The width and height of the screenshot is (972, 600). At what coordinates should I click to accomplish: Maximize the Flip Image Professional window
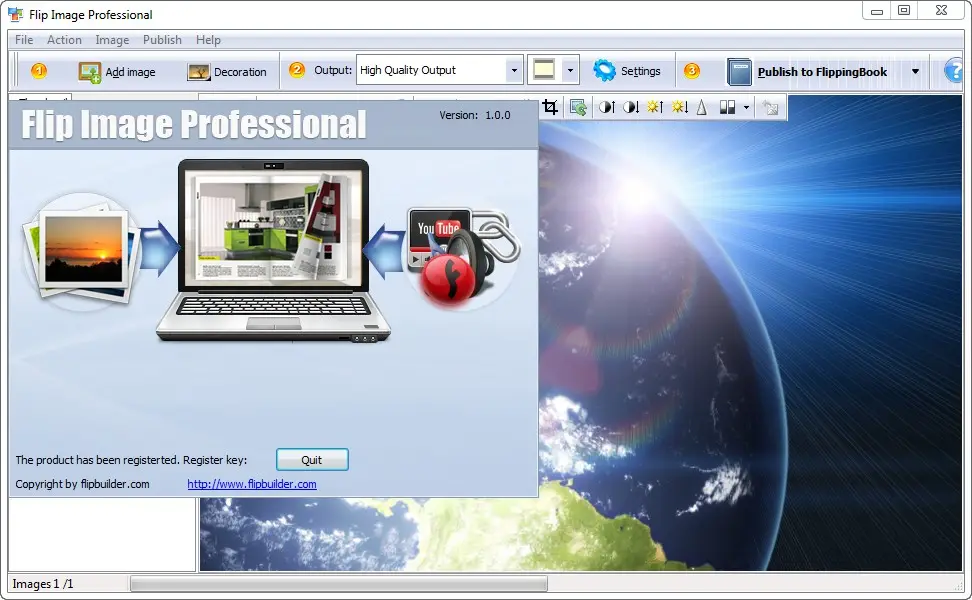tap(904, 11)
